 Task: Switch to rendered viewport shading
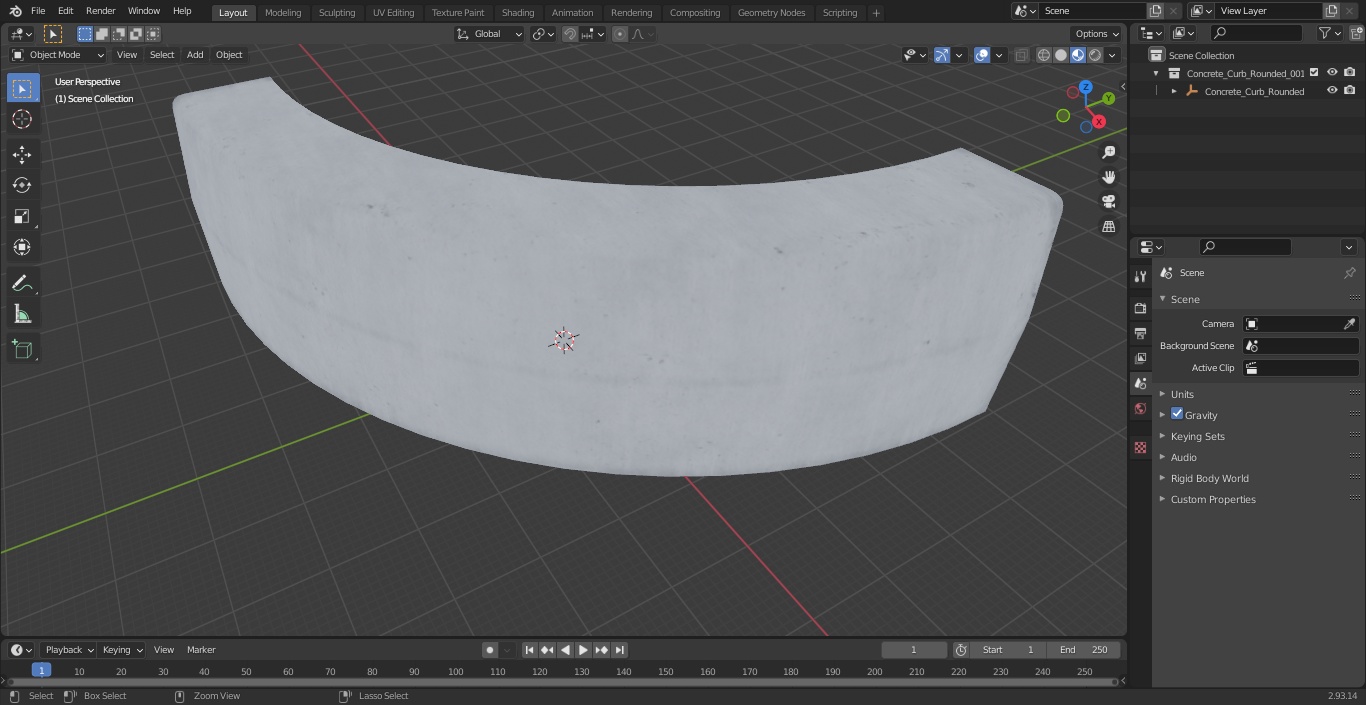click(1095, 55)
